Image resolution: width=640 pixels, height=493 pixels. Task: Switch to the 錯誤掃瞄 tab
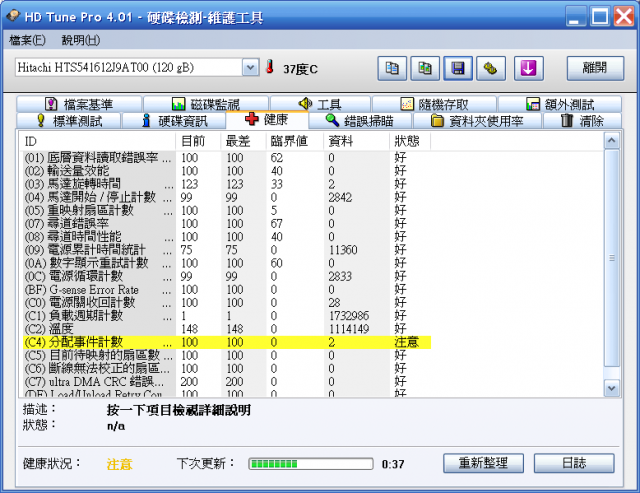[360, 121]
